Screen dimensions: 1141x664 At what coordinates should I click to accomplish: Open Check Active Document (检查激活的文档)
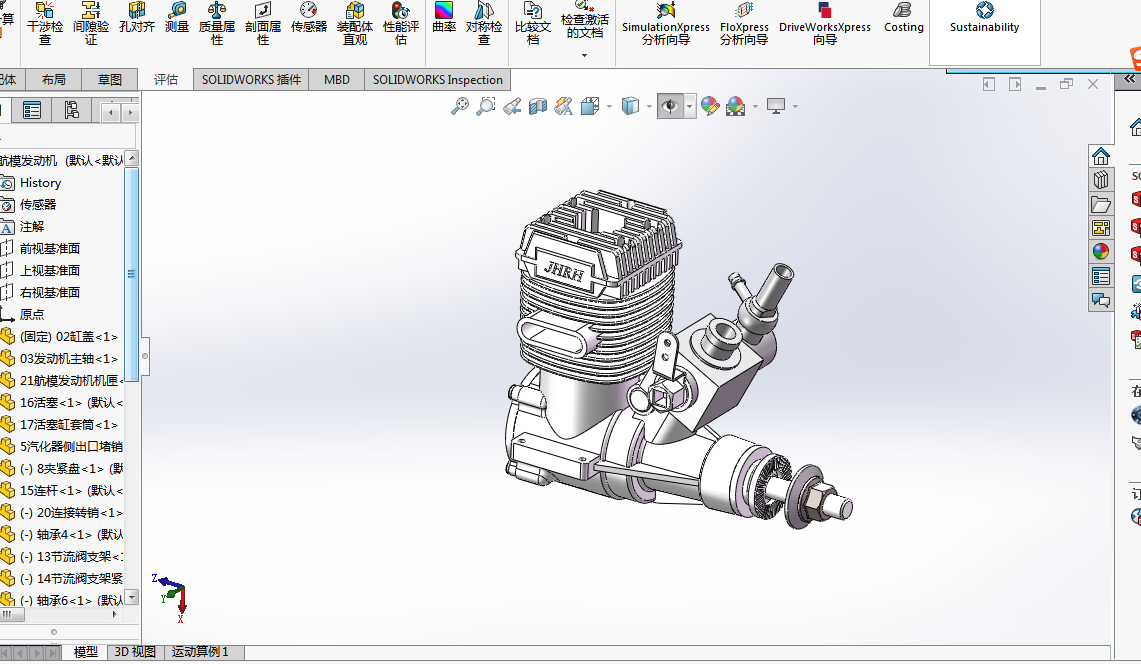point(584,20)
